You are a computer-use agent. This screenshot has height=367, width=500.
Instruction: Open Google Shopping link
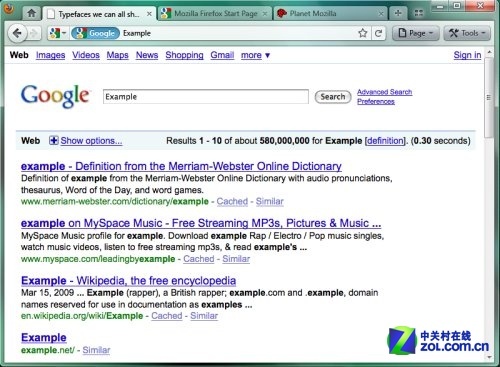coord(184,55)
